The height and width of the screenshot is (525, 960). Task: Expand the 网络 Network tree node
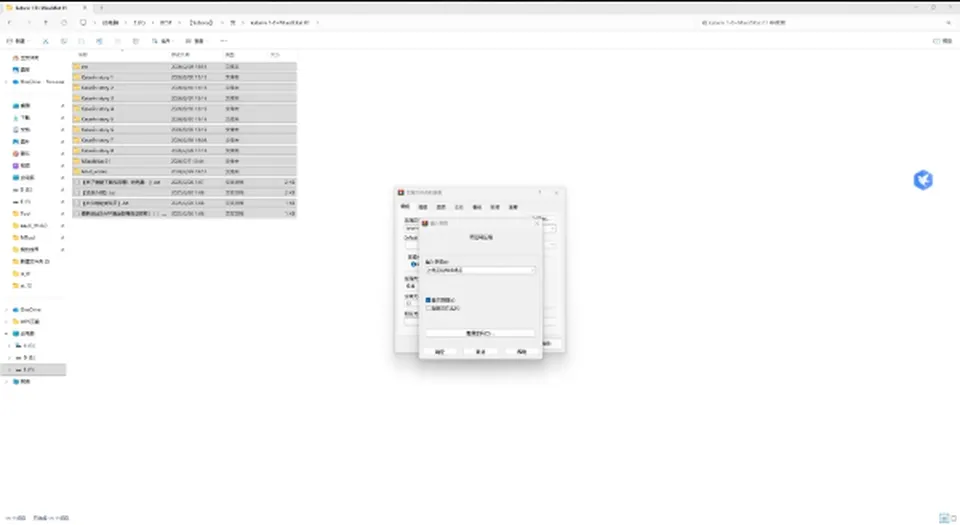click(7, 381)
